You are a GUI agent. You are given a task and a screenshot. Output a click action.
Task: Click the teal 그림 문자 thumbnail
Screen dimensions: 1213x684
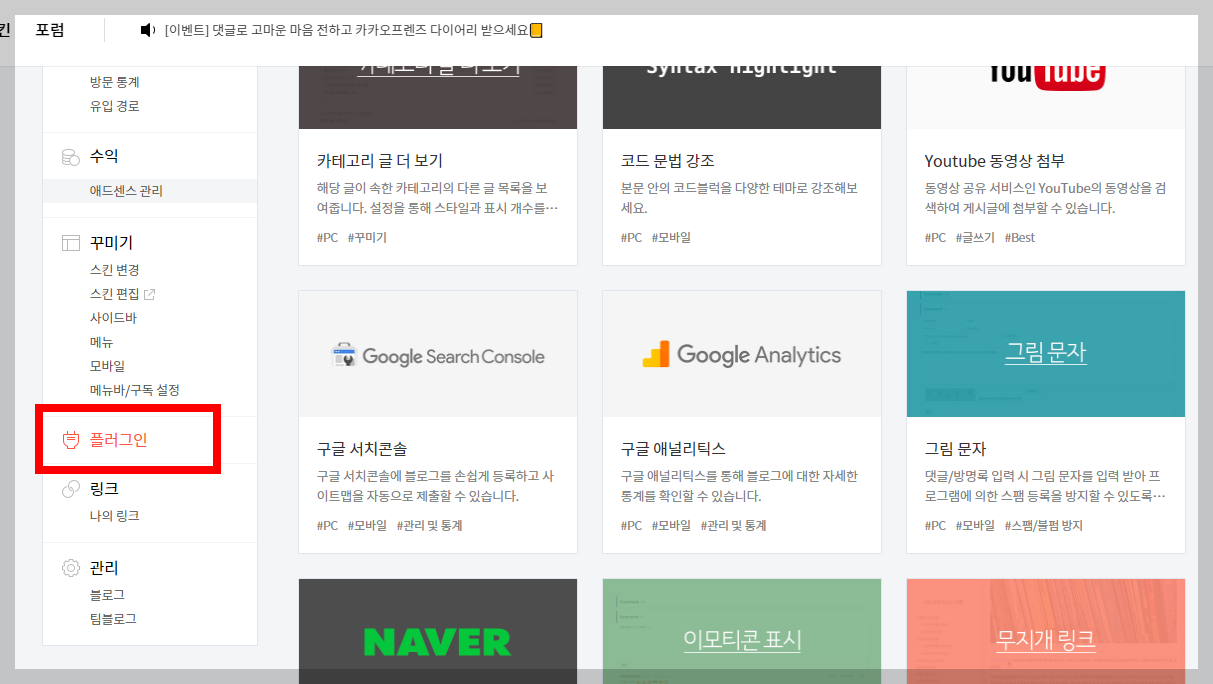1046,353
